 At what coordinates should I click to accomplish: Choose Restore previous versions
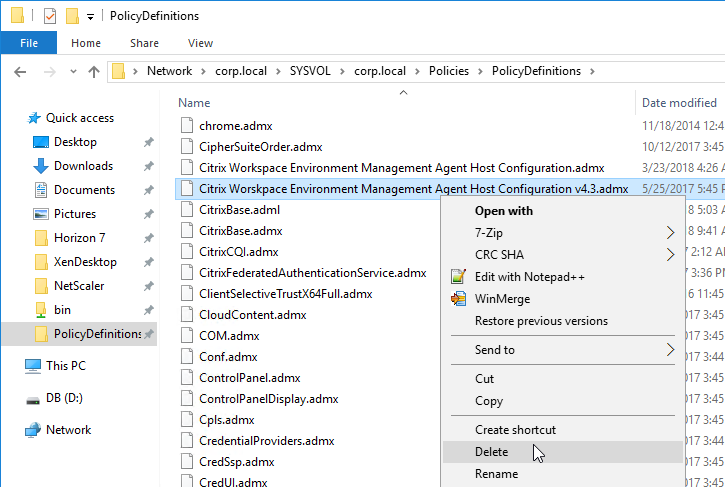(x=563, y=321)
